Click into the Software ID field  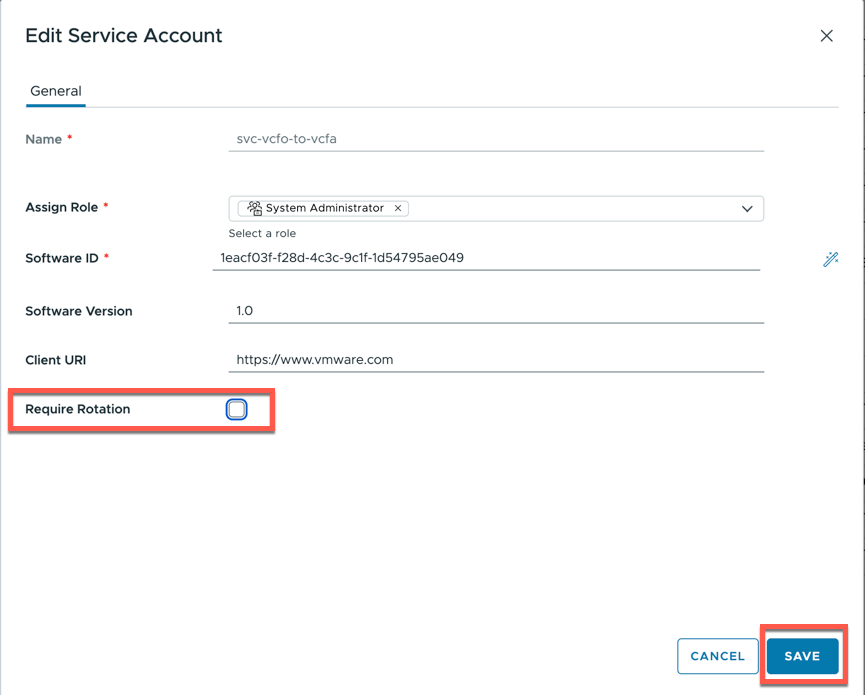click(x=486, y=258)
